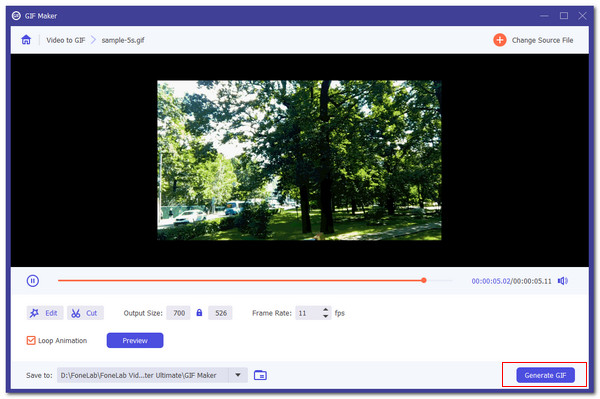Click the output height field 526

pos(220,313)
